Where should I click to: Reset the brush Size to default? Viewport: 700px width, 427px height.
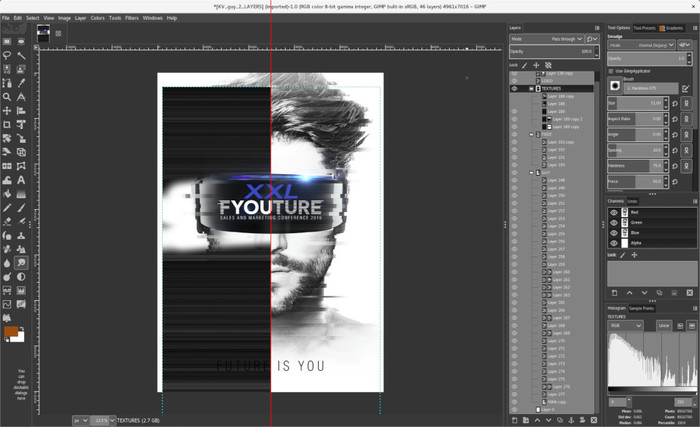[674, 102]
